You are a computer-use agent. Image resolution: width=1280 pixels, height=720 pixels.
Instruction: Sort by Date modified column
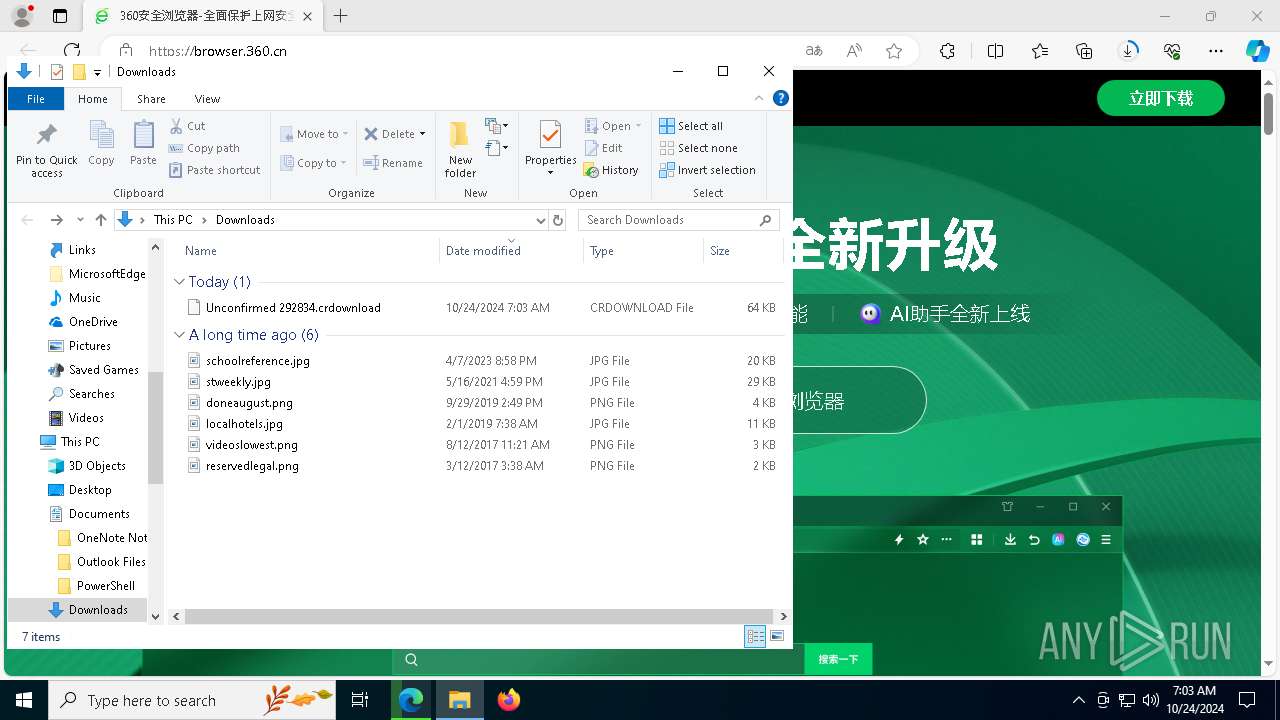coord(511,251)
